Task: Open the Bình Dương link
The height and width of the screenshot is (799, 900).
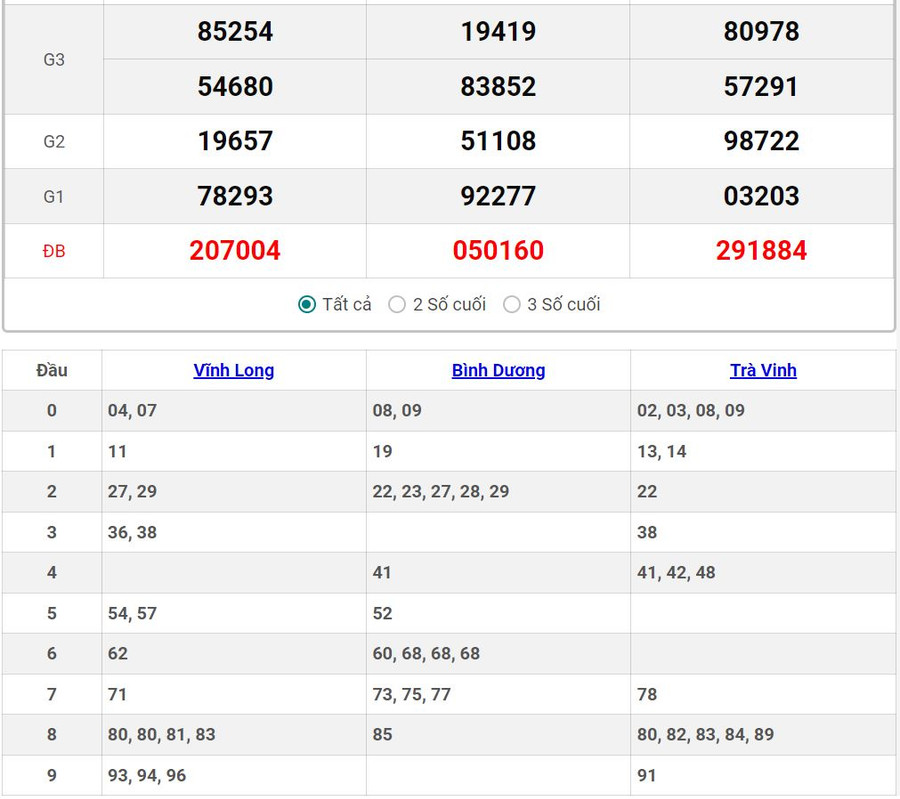Action: click(x=498, y=370)
